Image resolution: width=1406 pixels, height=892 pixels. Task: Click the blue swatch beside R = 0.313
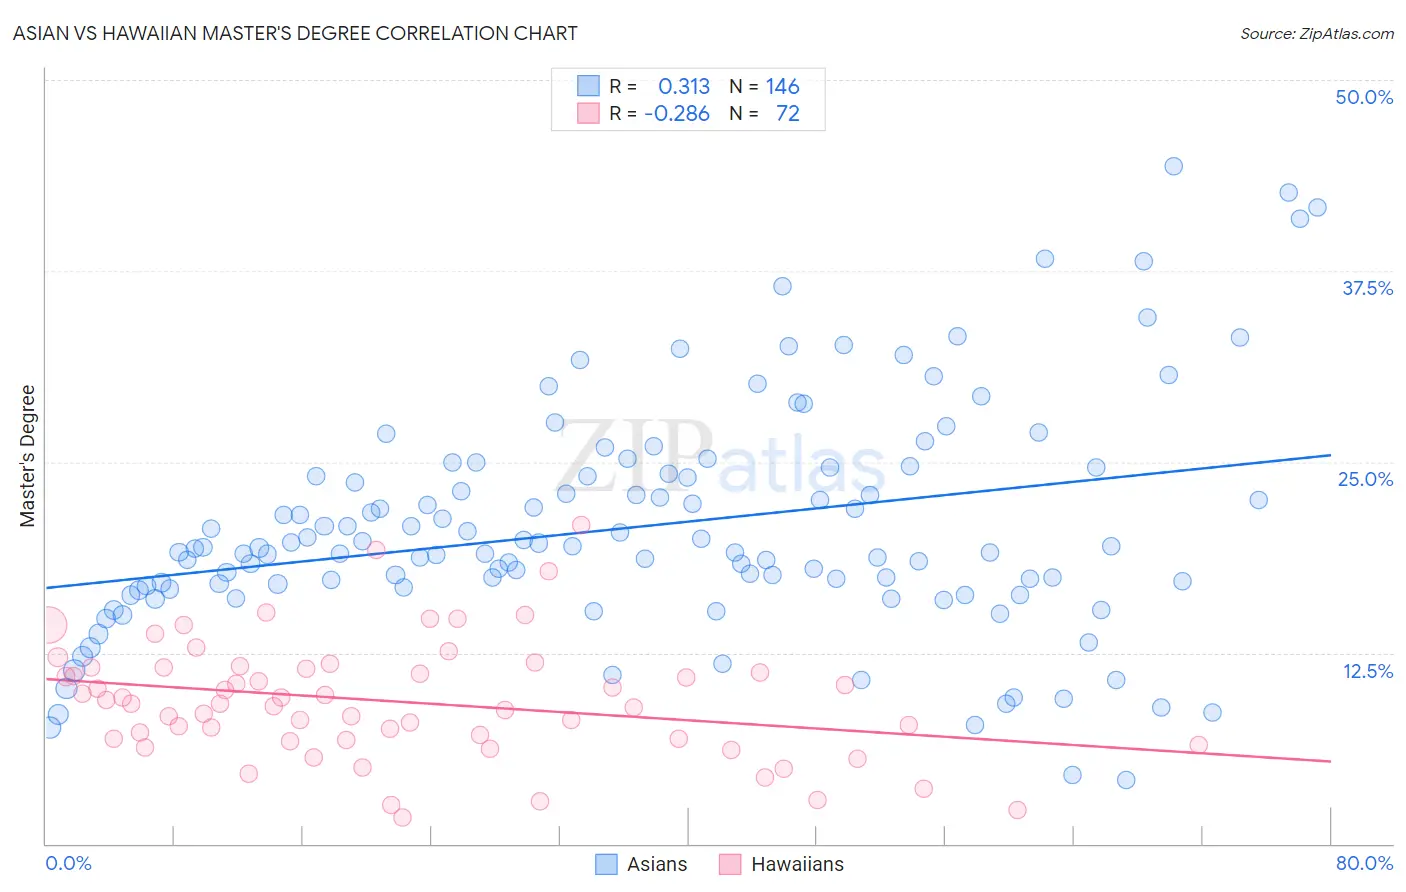588,86
